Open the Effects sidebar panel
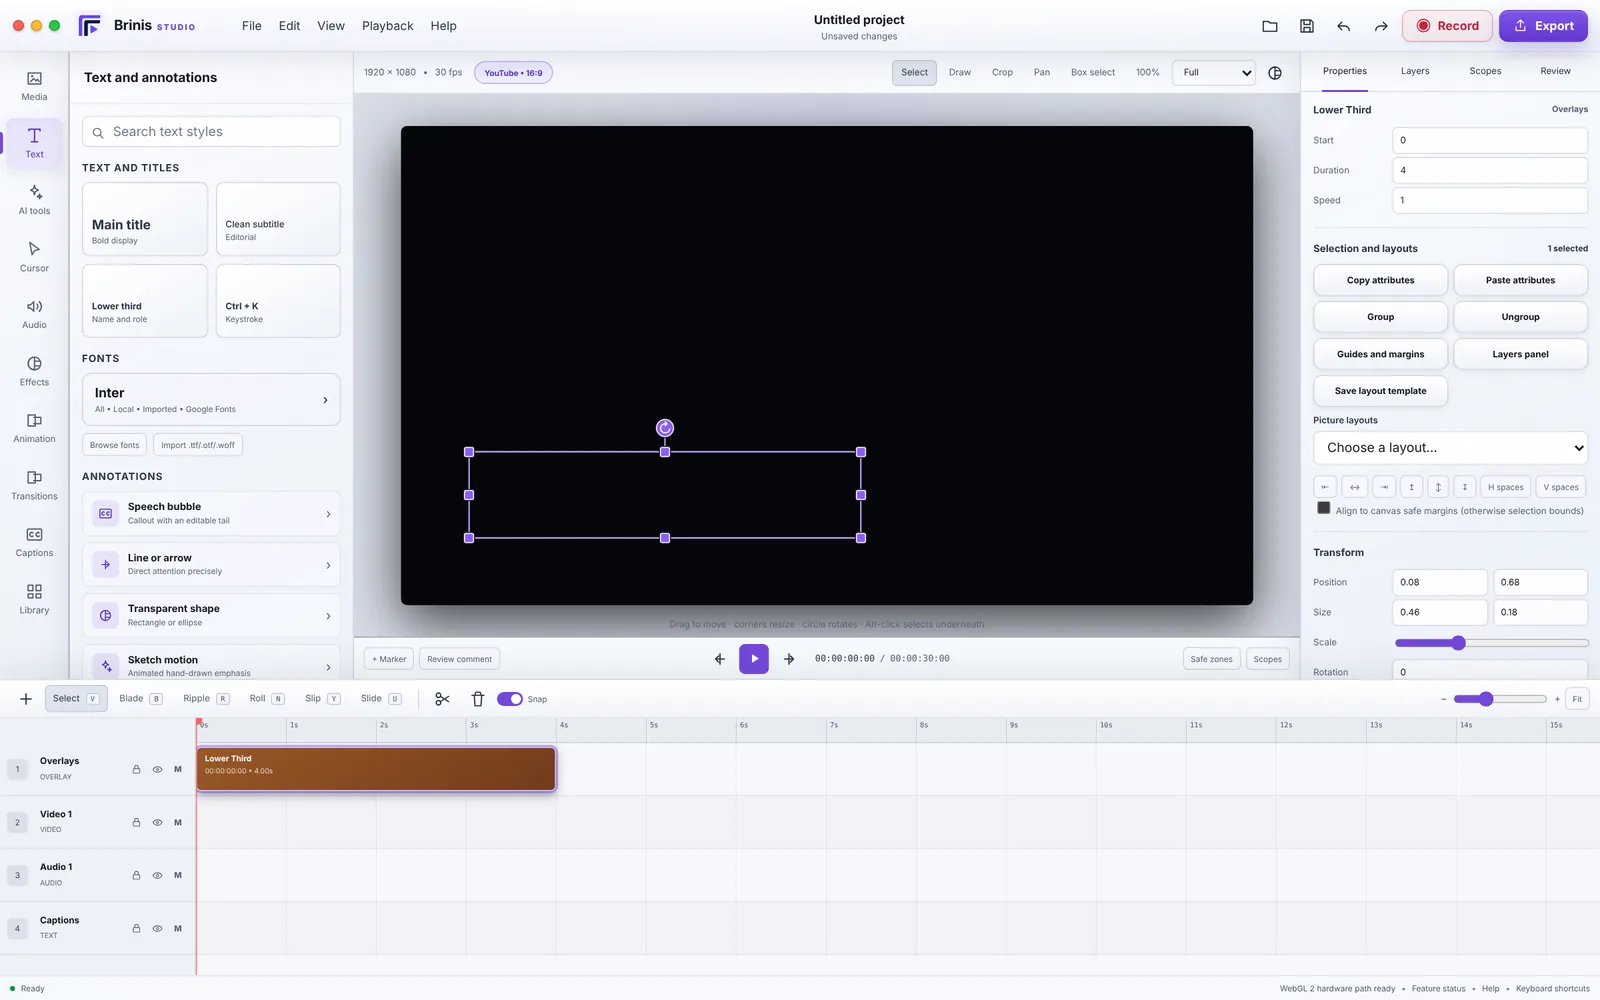1600x1000 pixels. 34,371
